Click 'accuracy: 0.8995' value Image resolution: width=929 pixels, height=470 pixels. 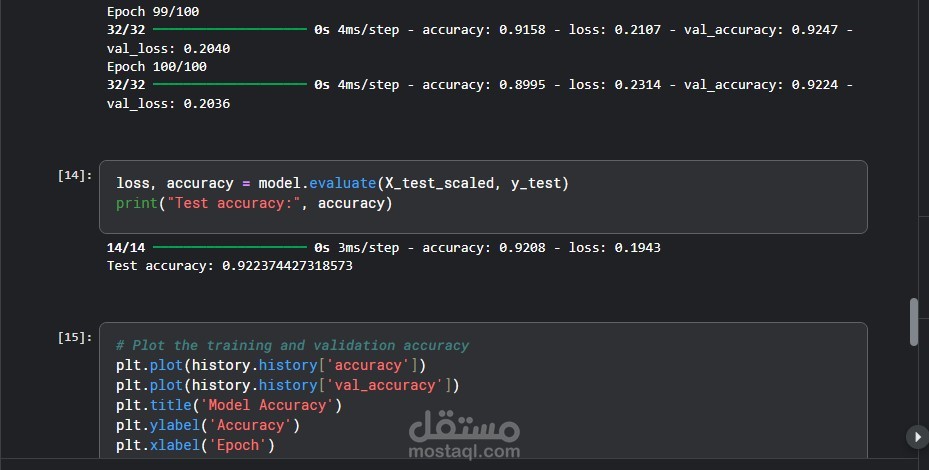[x=483, y=85]
